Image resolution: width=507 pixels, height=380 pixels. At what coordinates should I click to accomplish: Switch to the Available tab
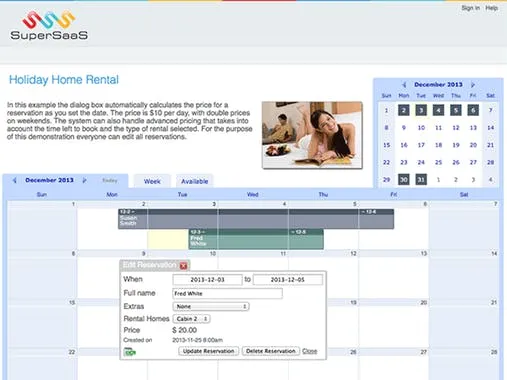click(x=194, y=181)
